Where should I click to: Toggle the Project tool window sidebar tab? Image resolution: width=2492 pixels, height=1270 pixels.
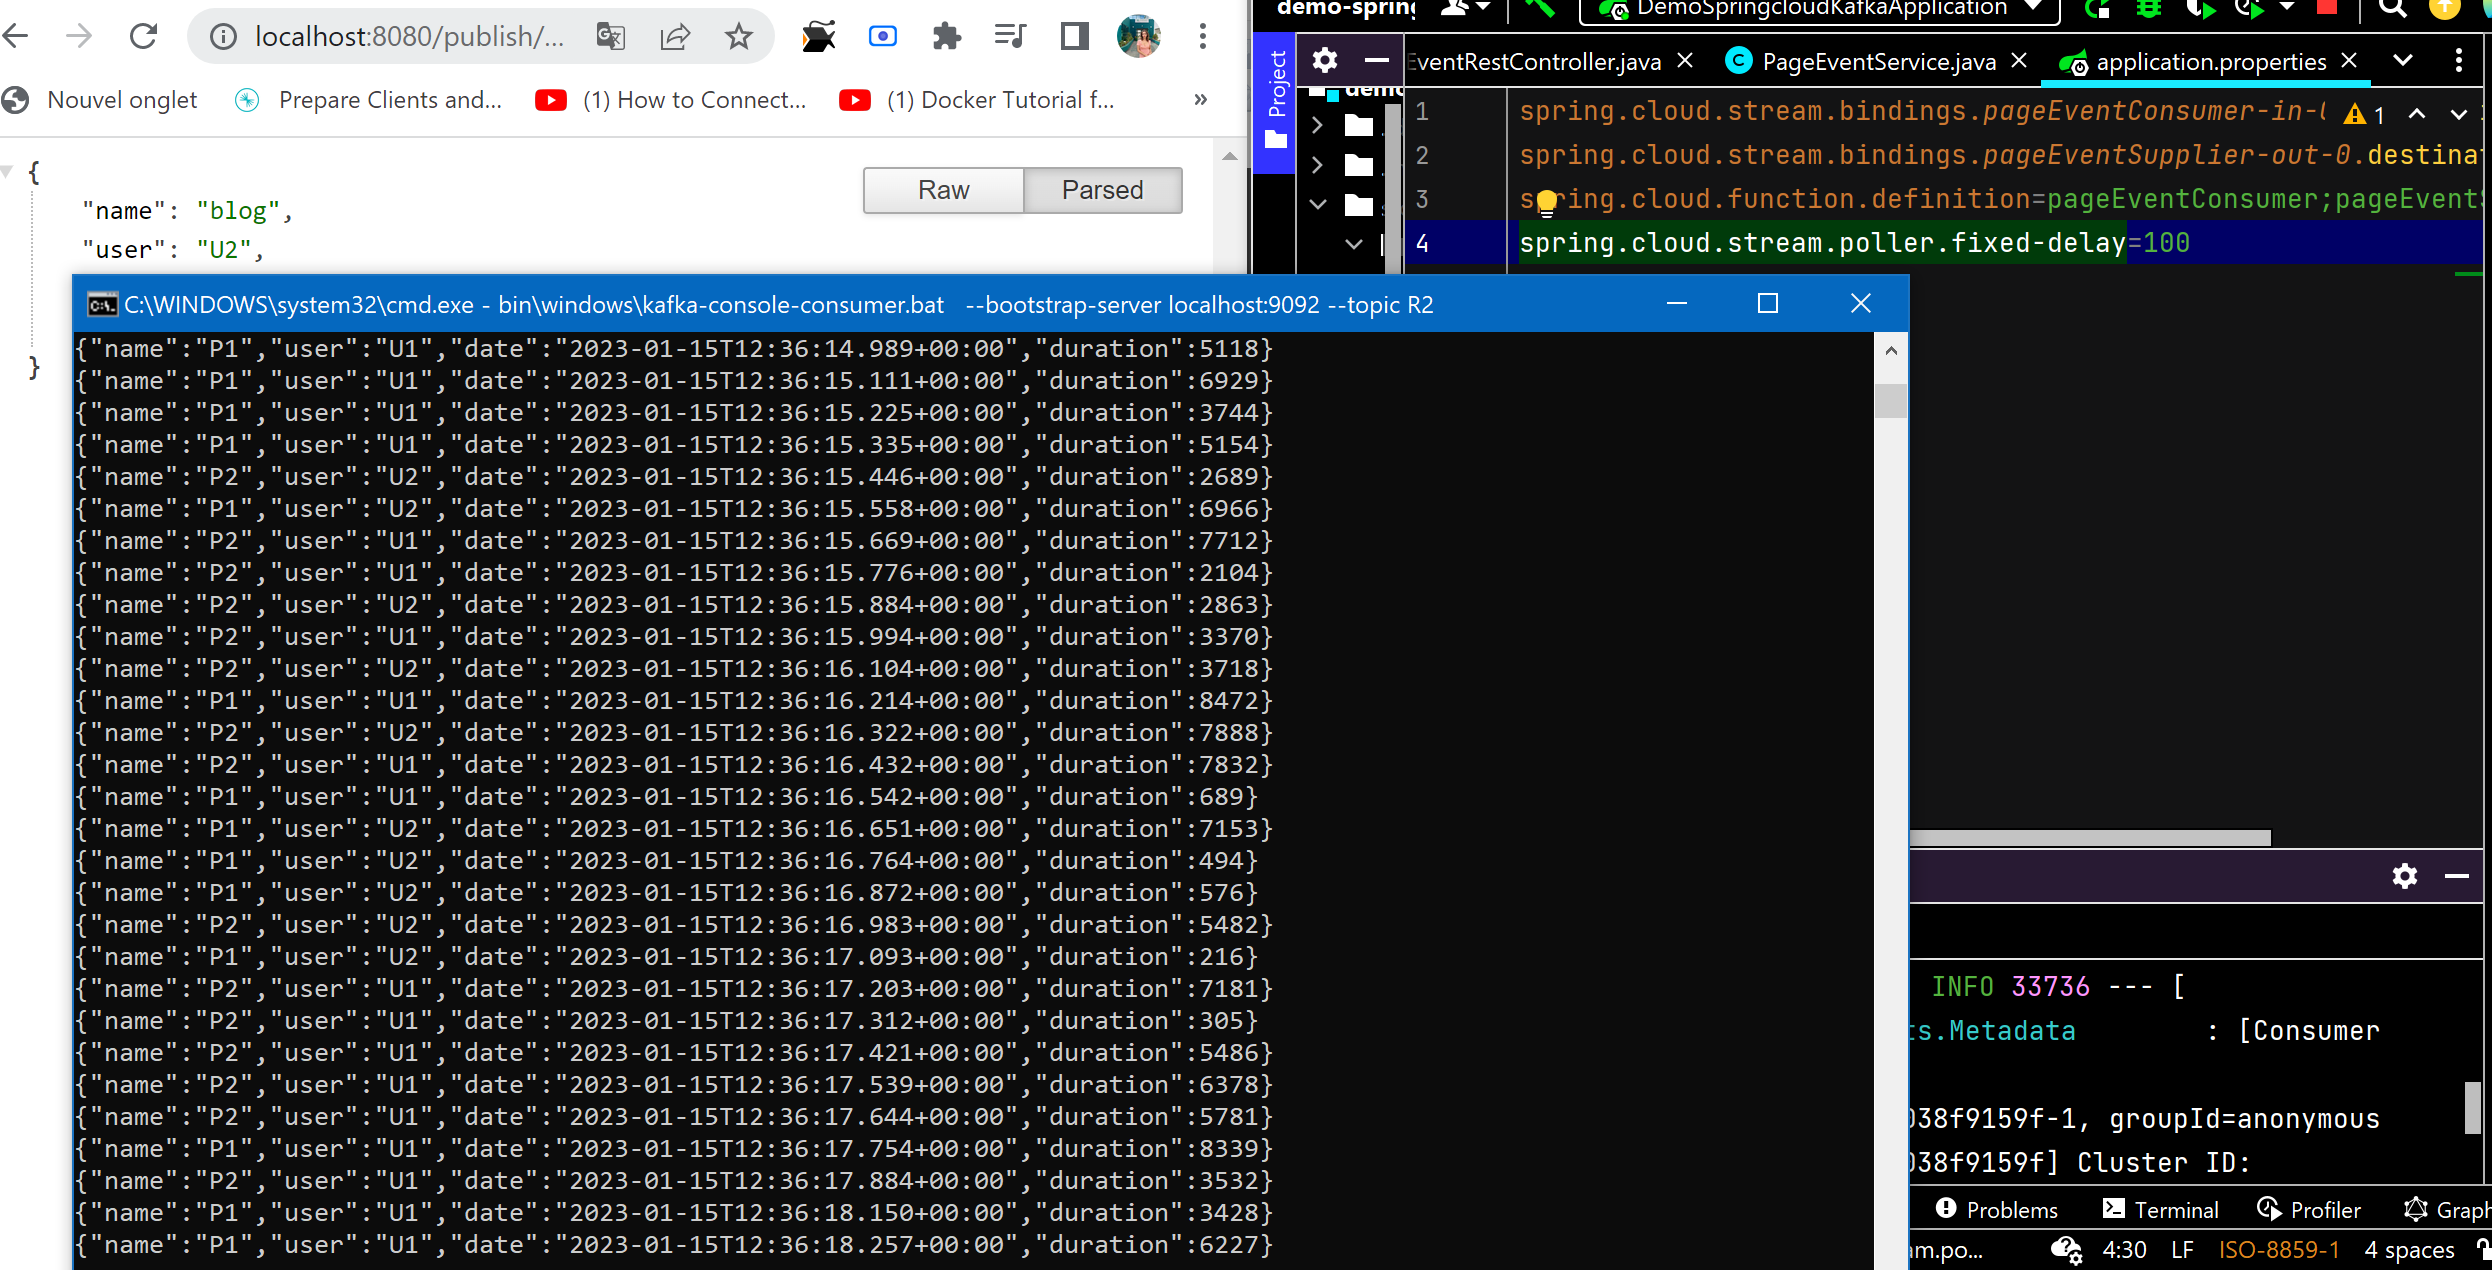pyautogui.click(x=1276, y=100)
